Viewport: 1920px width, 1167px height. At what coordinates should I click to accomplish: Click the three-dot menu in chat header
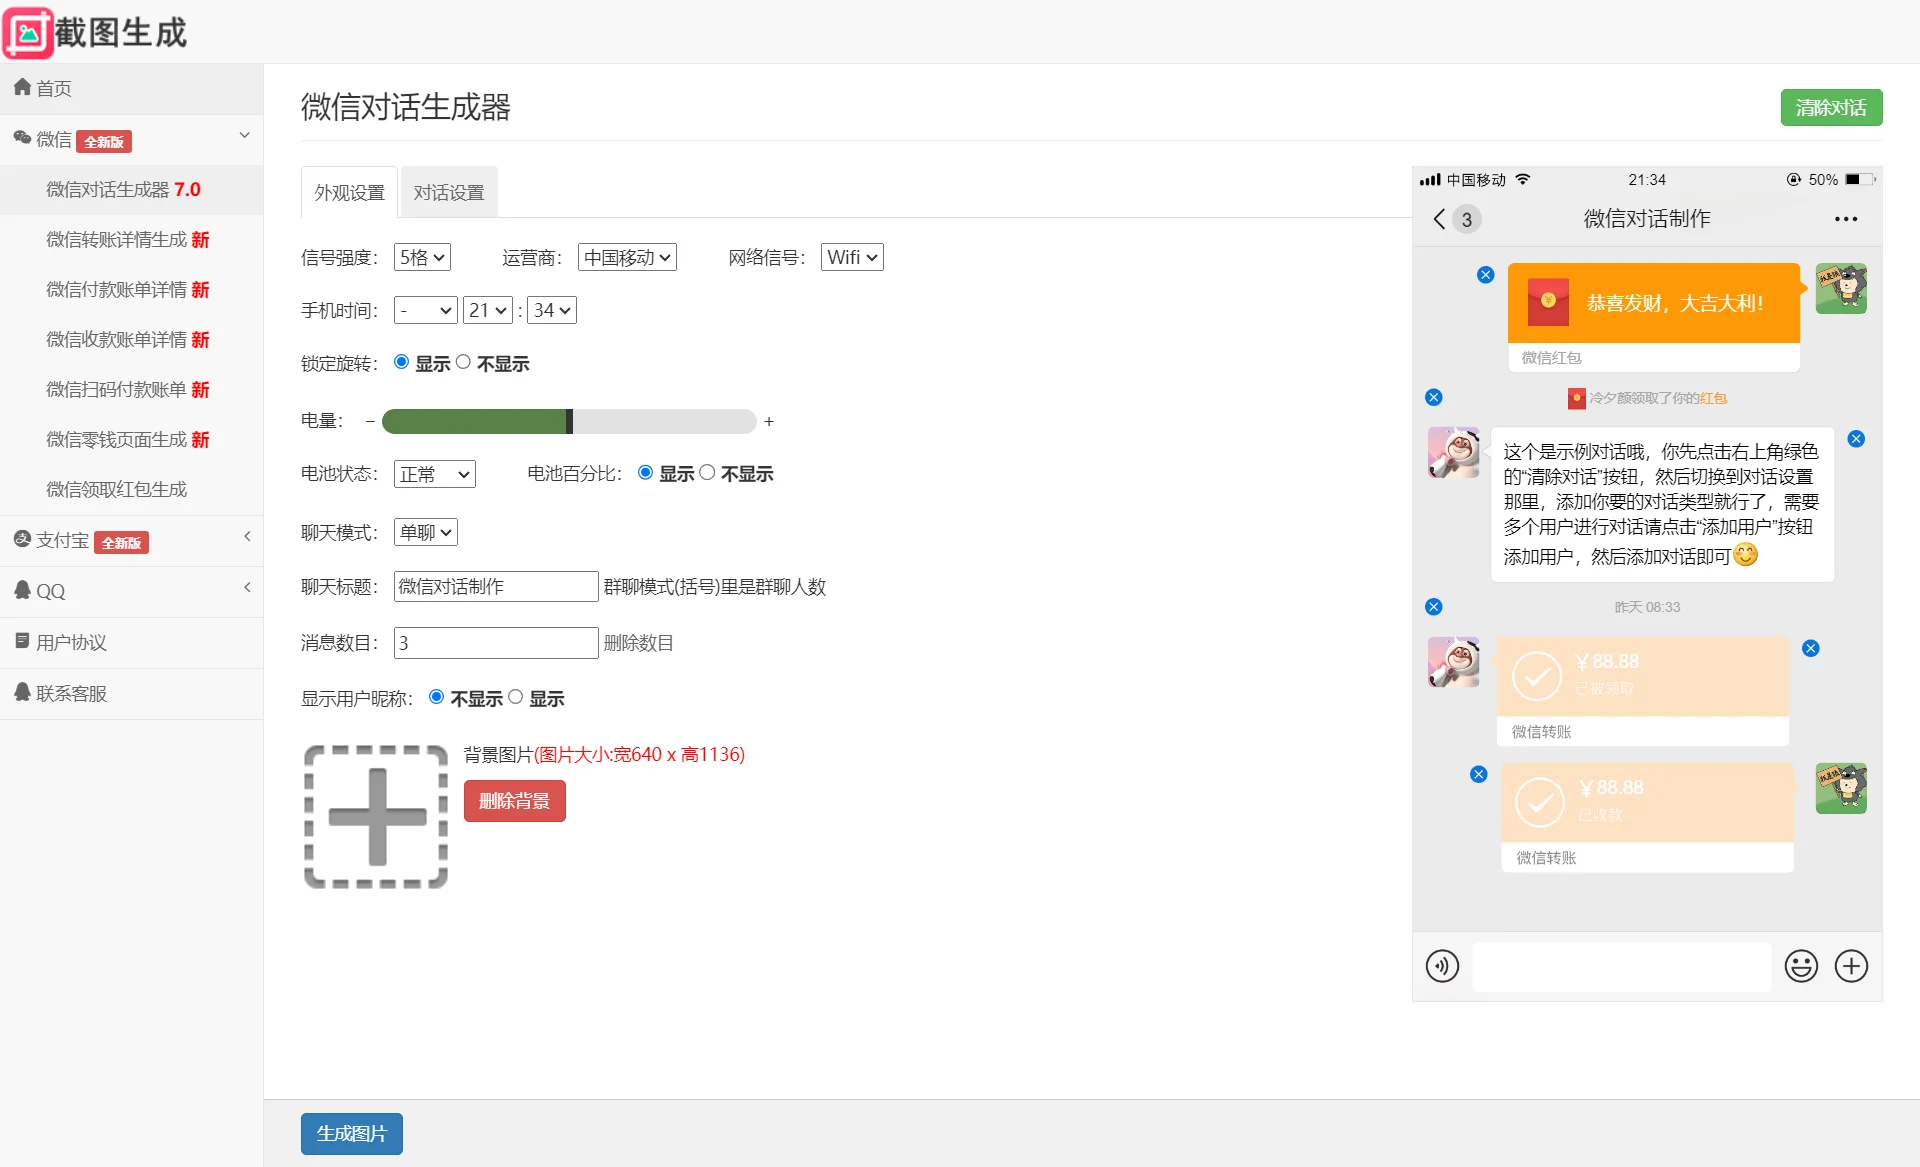click(1846, 219)
